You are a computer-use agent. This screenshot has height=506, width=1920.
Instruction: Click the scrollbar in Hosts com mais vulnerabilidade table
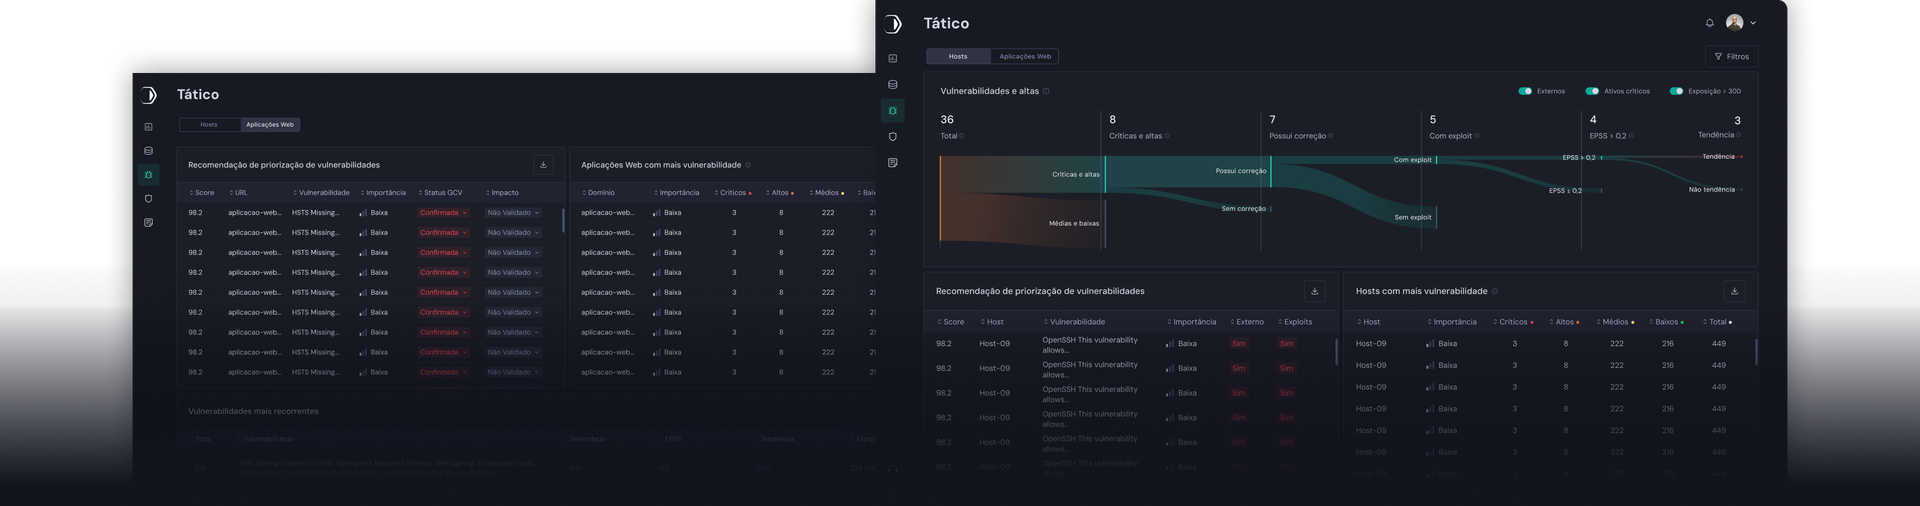click(1756, 351)
